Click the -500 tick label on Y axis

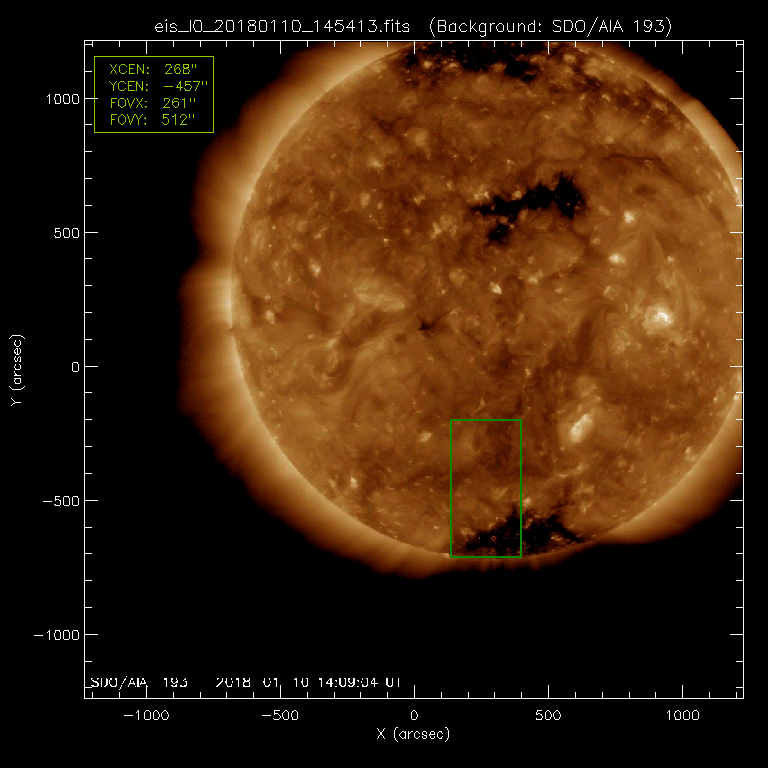point(60,501)
